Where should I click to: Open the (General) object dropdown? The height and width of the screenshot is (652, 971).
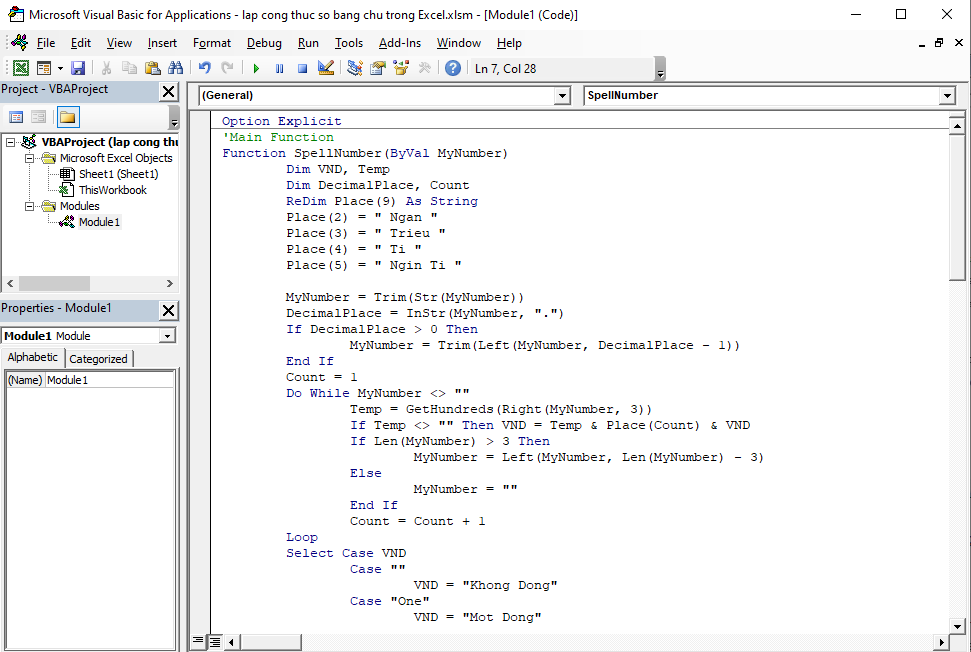(x=561, y=96)
